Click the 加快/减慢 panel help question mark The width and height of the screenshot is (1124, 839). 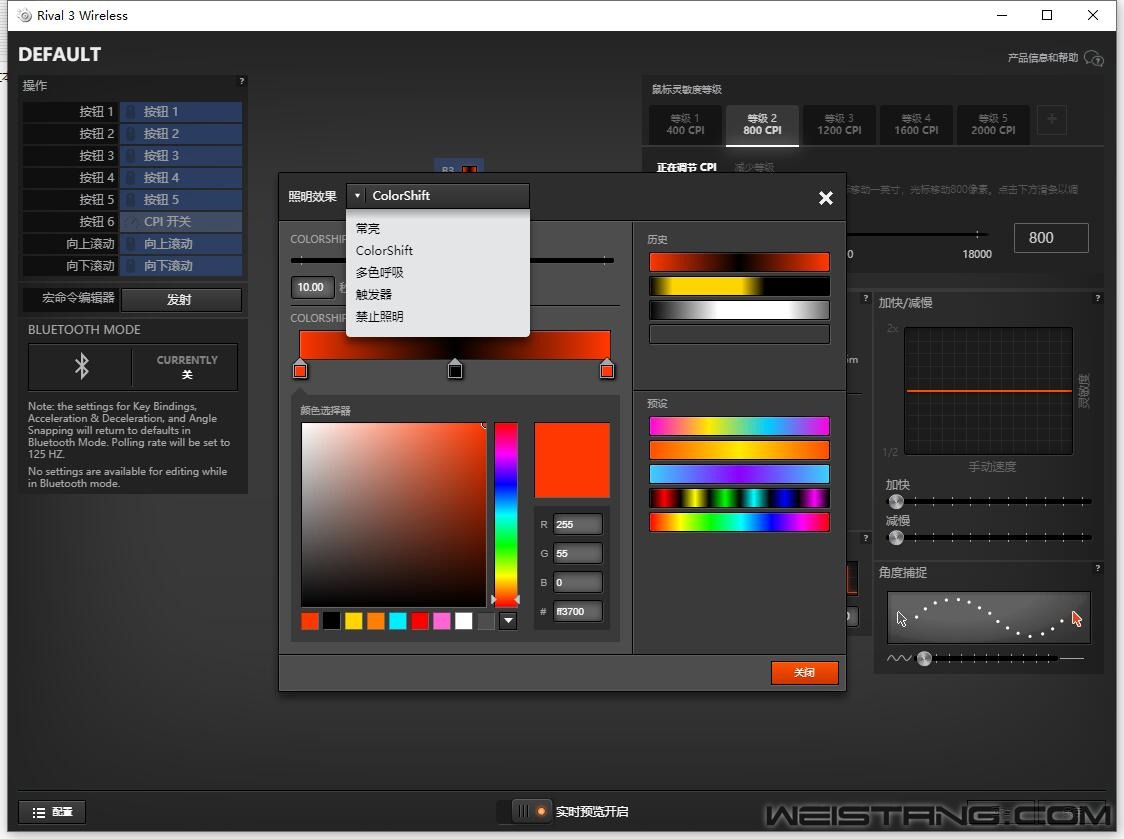tap(1097, 298)
